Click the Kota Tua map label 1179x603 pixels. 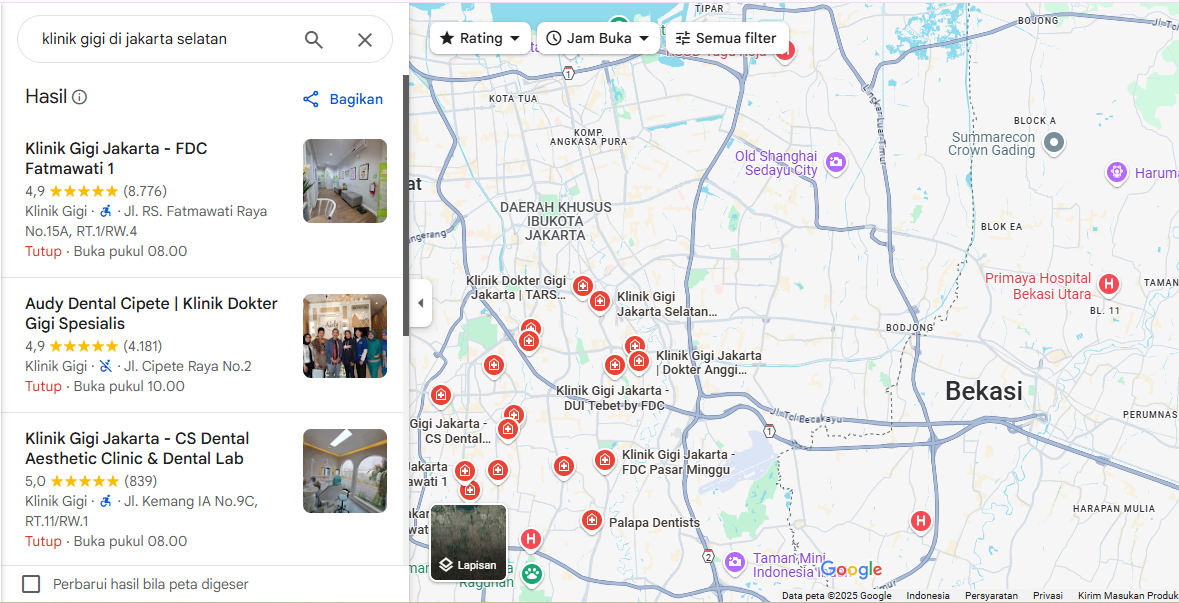[x=513, y=98]
